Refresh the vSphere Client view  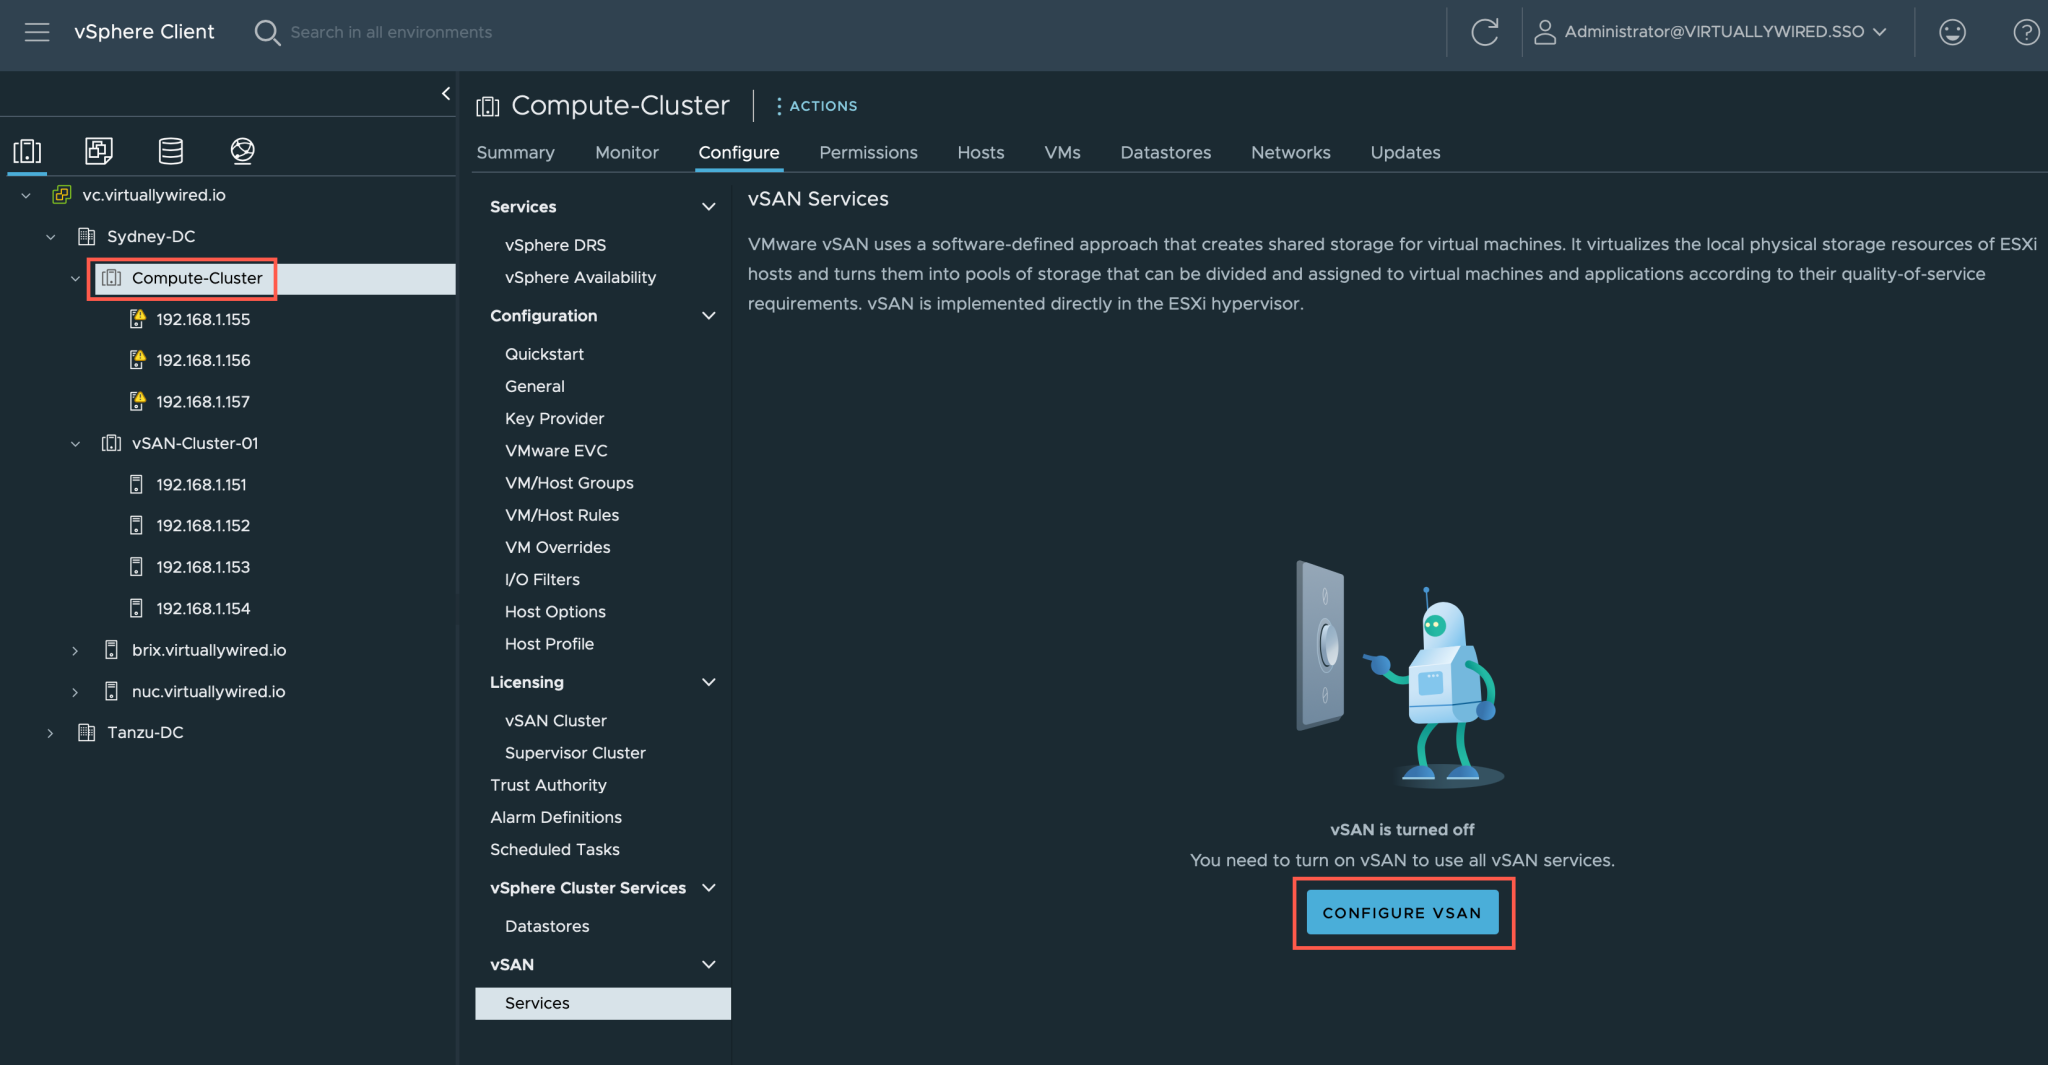(1485, 32)
